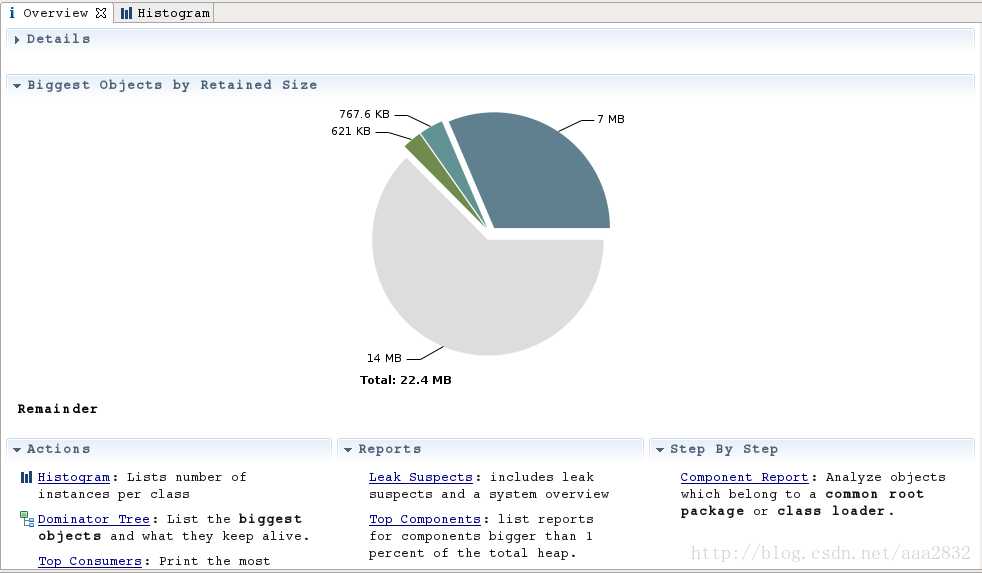Open the Leak Suspects report link
Viewport: 982px width, 573px height.
421,477
